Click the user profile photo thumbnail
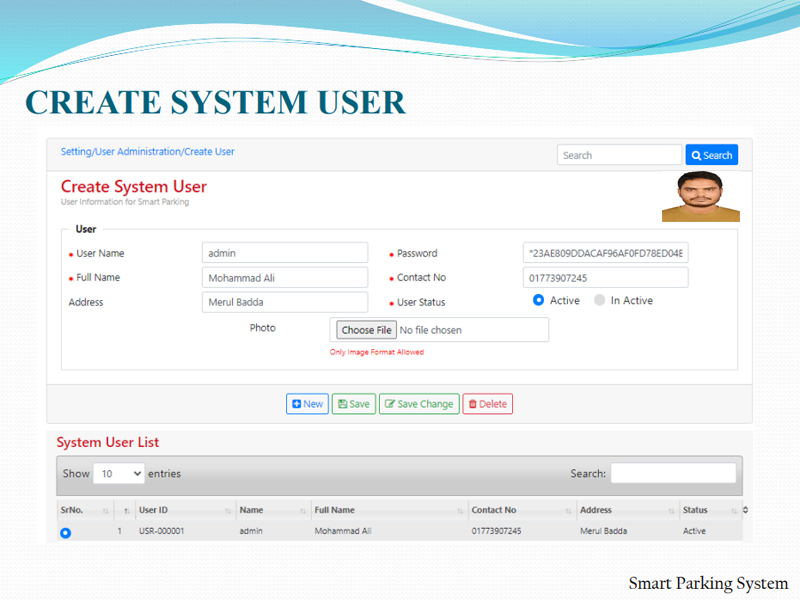This screenshot has height=600, width=800. point(700,196)
